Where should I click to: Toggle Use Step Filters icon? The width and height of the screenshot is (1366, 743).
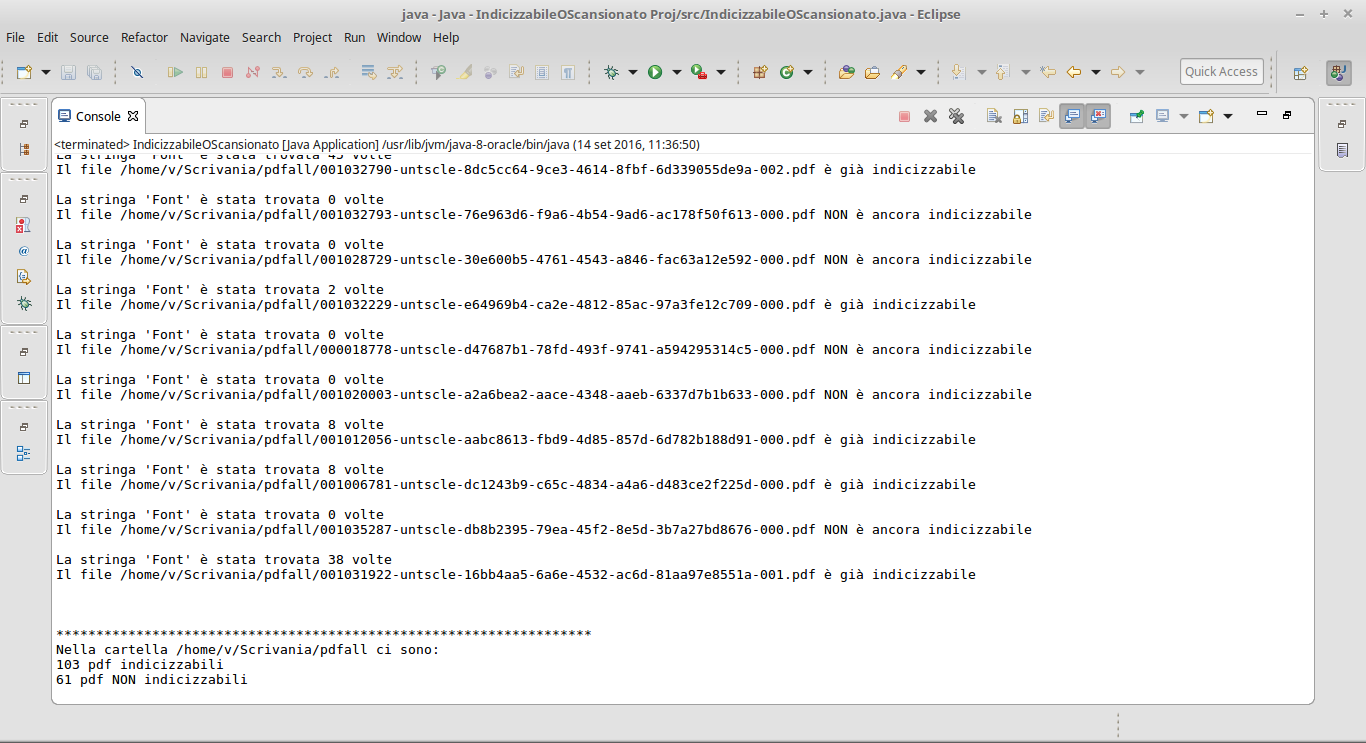click(395, 72)
